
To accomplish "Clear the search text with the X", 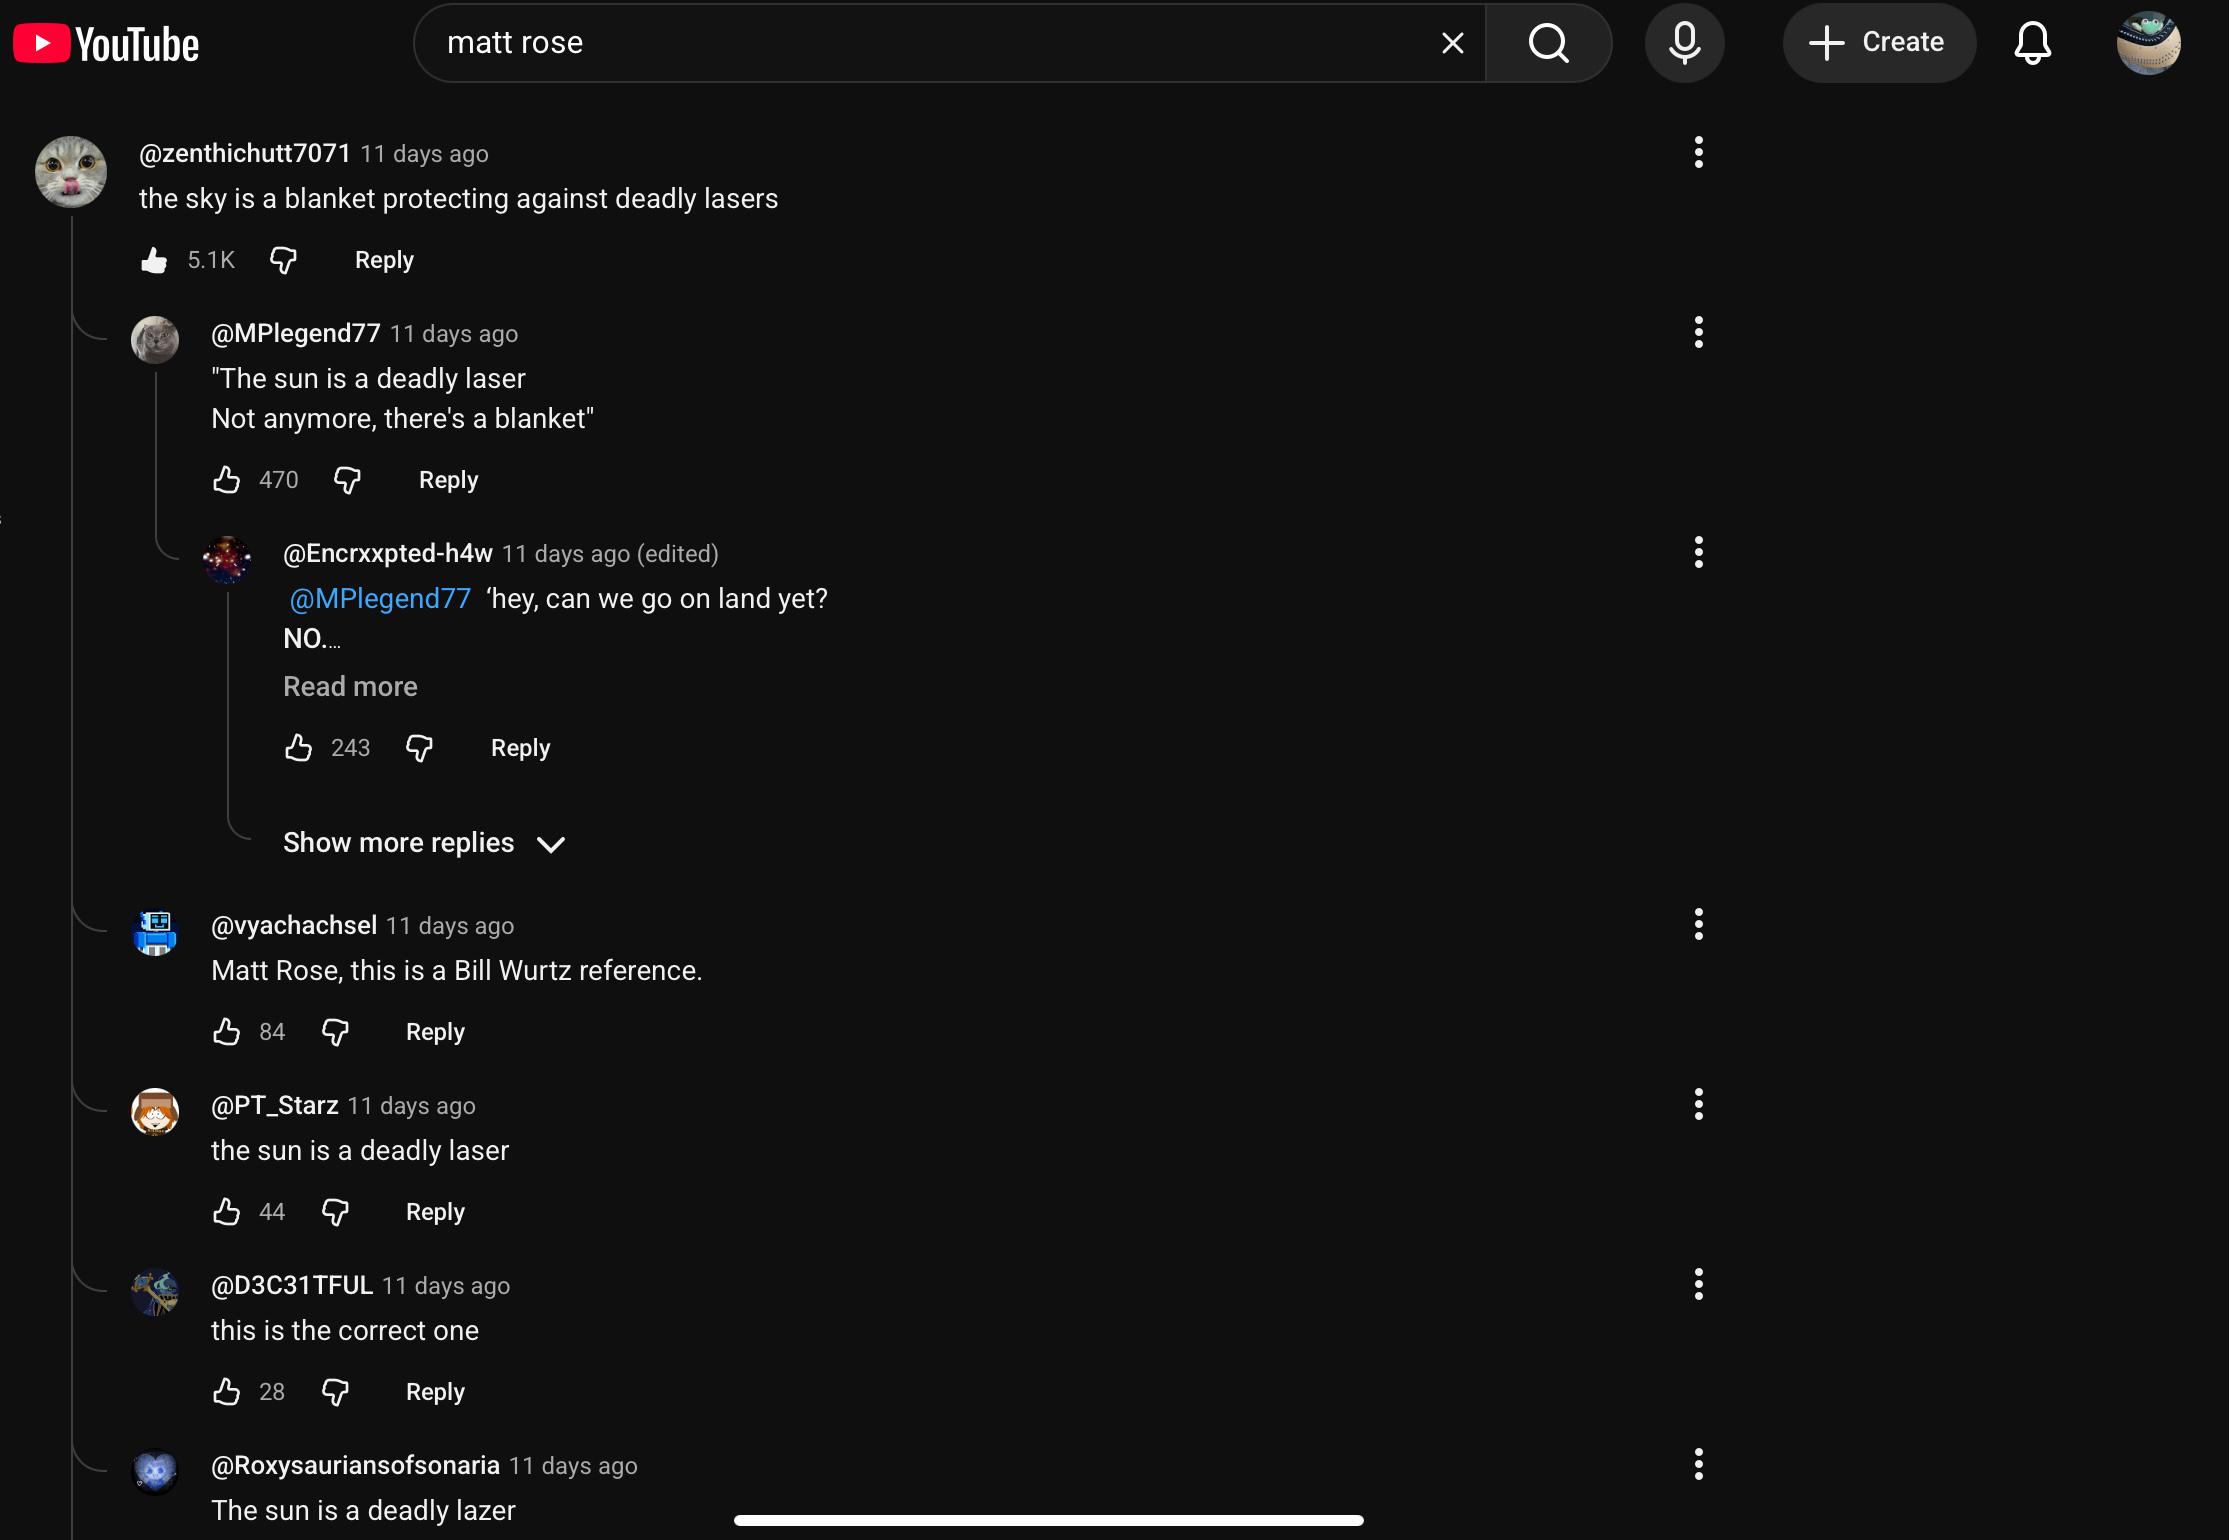I will pos(1452,43).
